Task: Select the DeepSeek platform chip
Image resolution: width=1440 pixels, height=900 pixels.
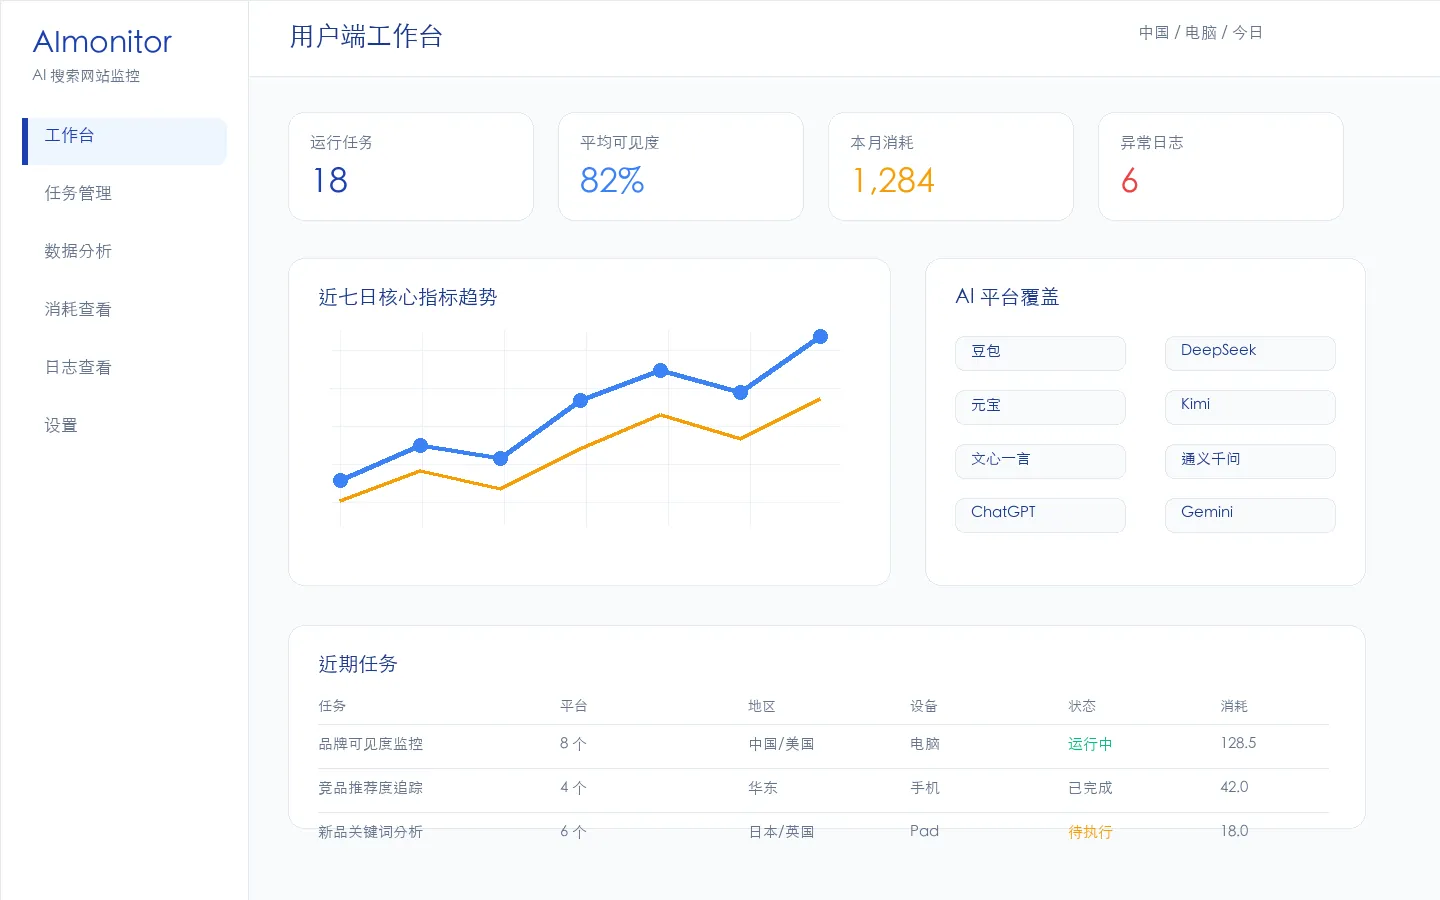Action: (x=1250, y=353)
